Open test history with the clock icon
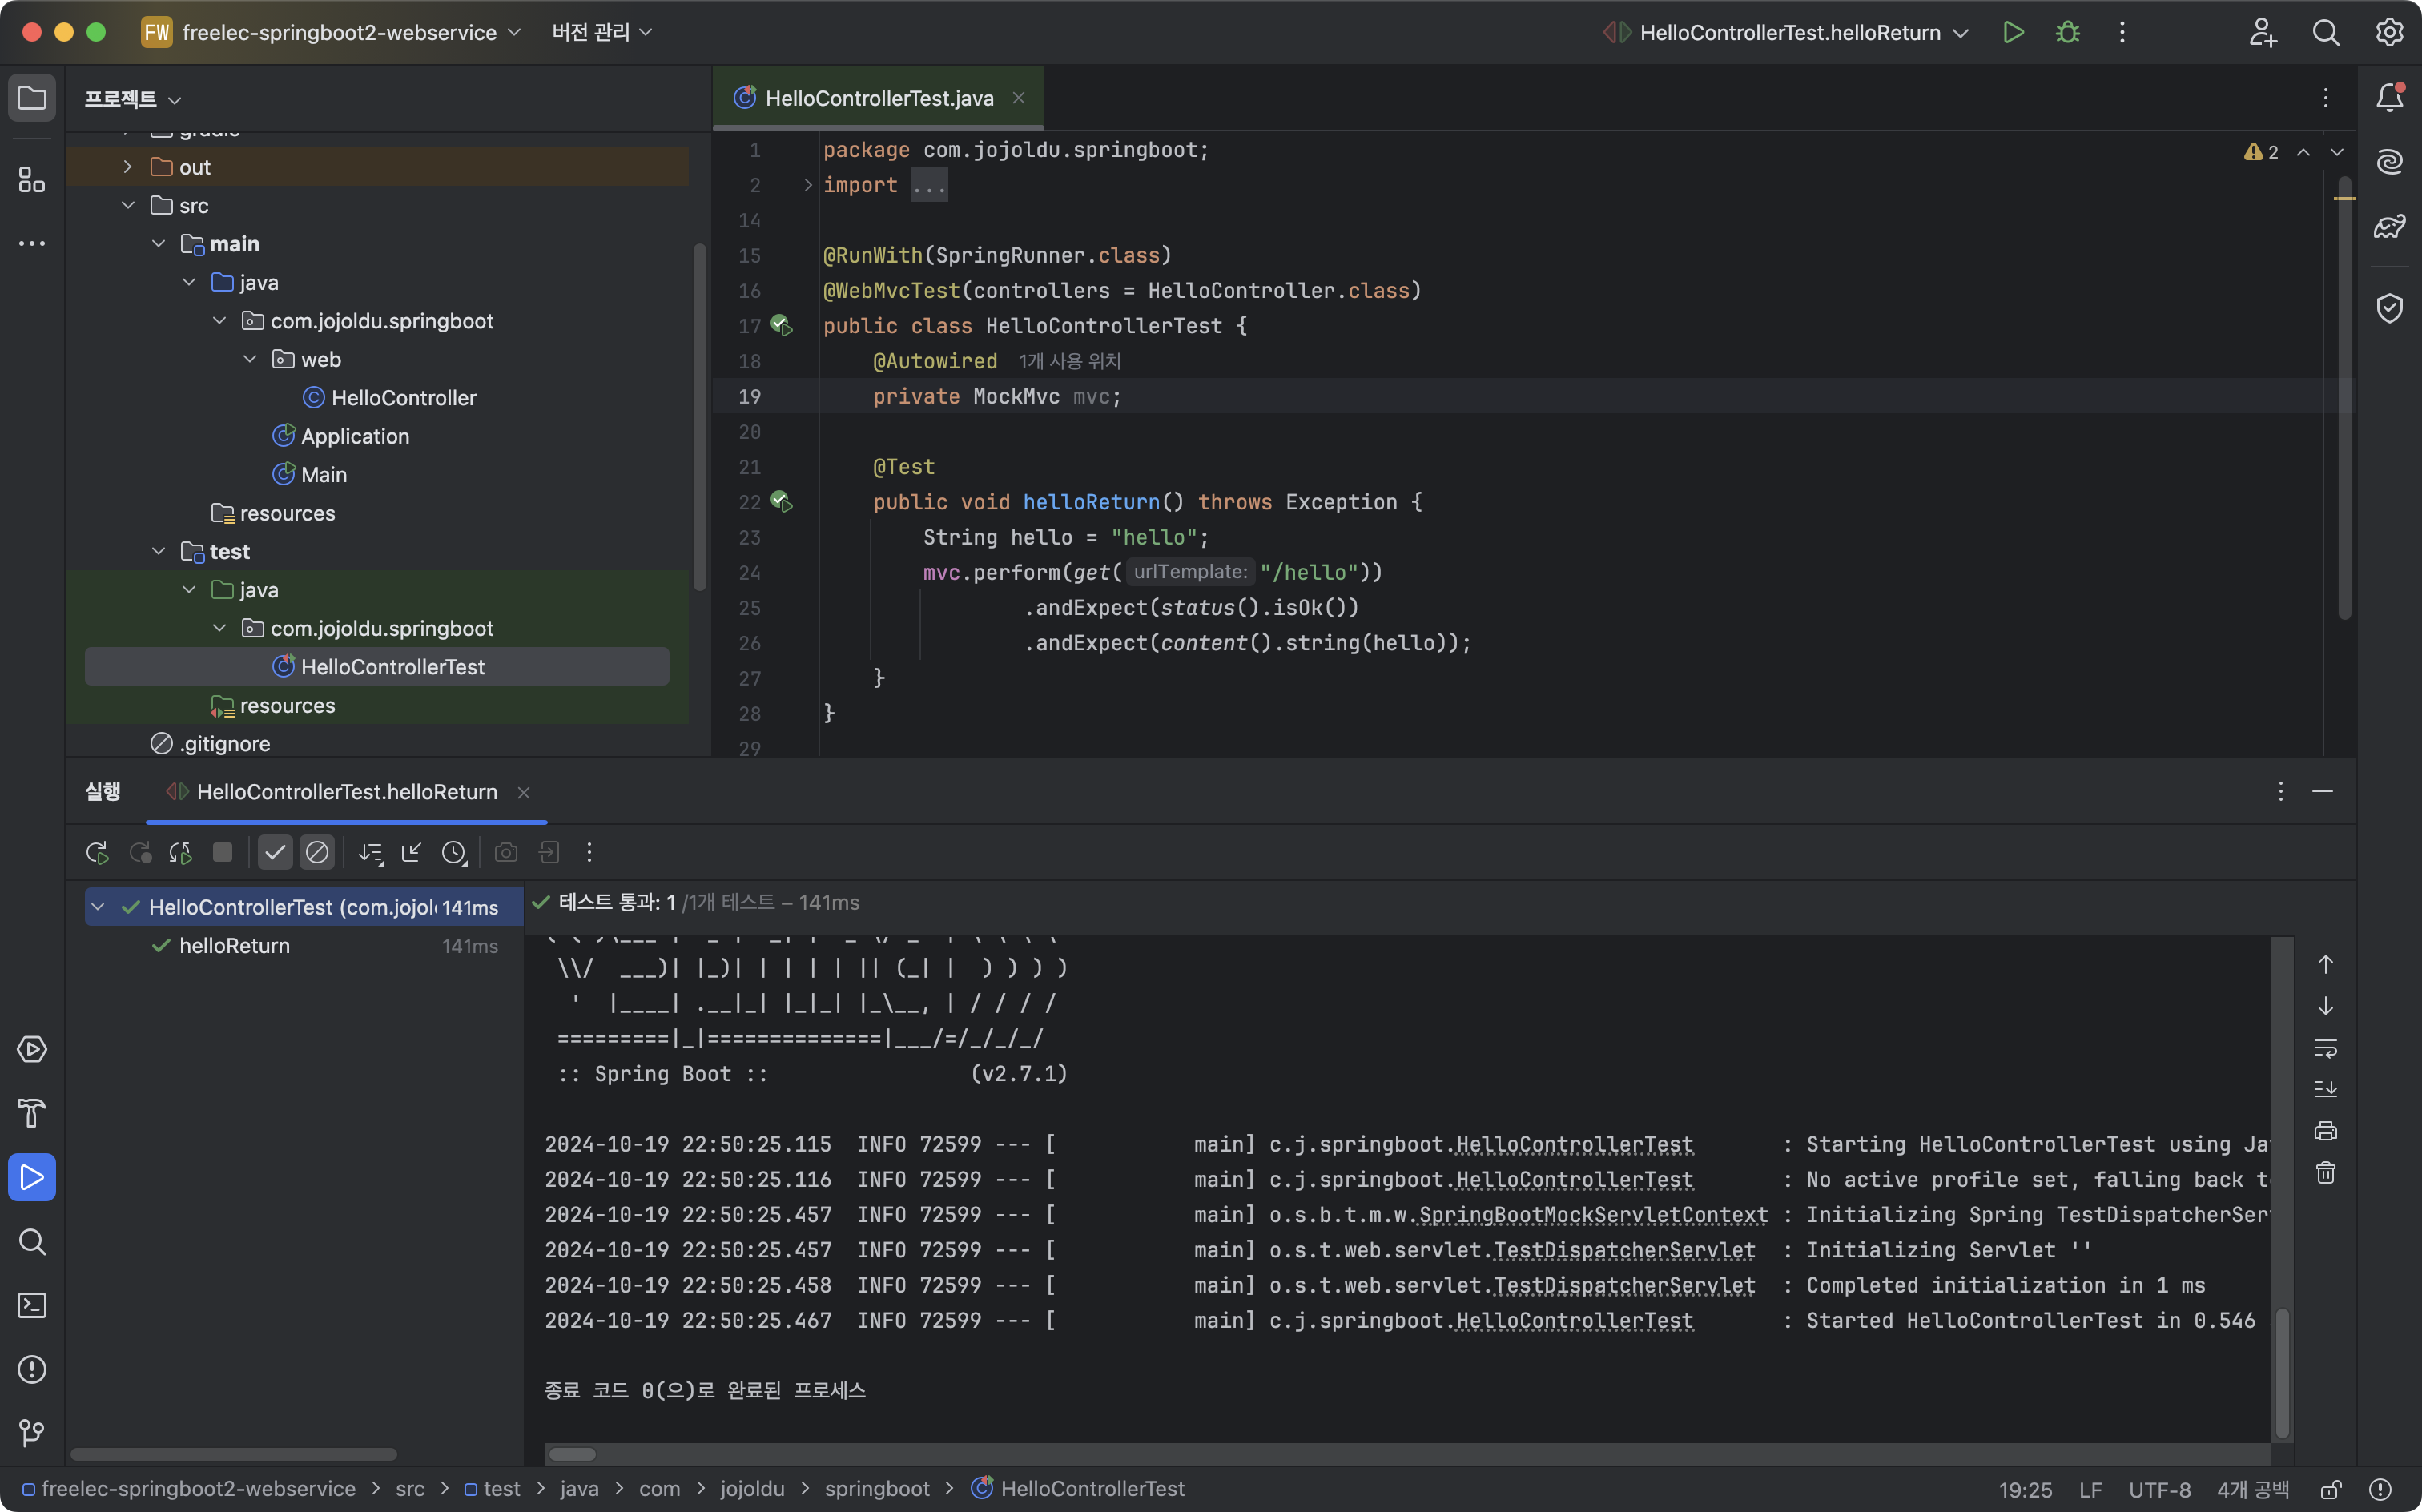2422x1512 pixels. click(x=454, y=852)
